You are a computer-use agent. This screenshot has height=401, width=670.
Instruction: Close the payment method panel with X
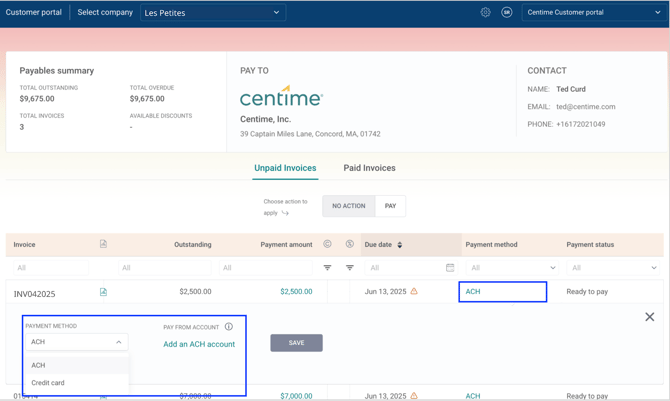[x=649, y=317]
